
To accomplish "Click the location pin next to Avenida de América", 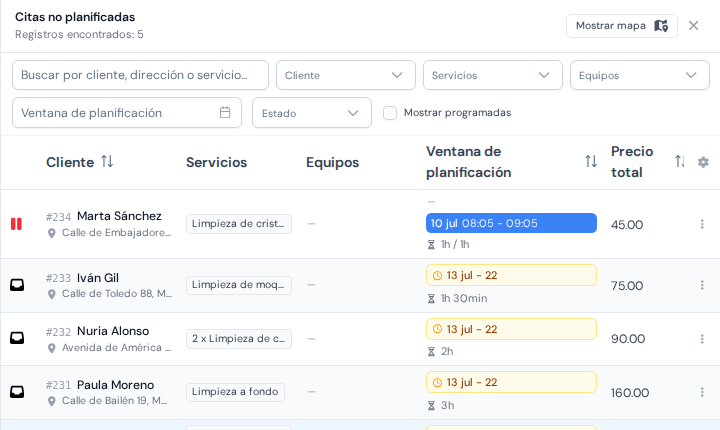I will (51, 348).
